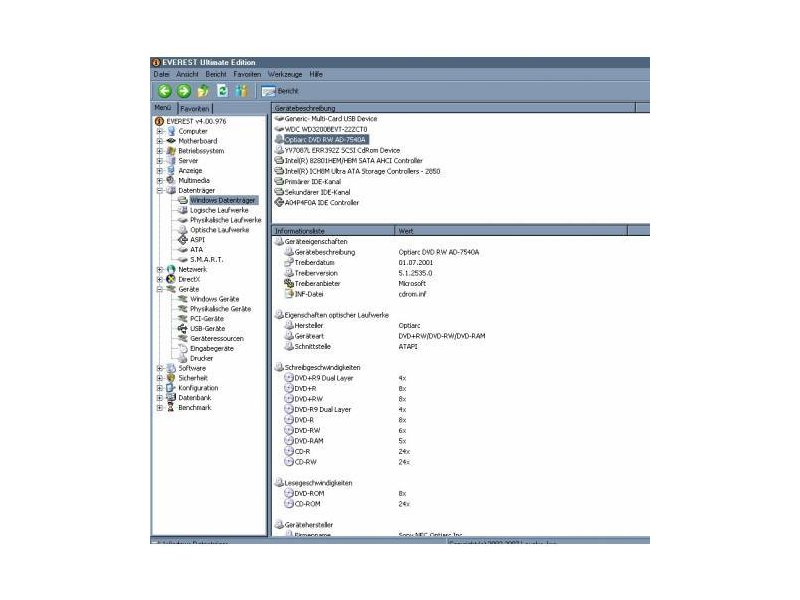800x600 pixels.
Task: Expand the Motherboard tree node
Action: coord(160,141)
